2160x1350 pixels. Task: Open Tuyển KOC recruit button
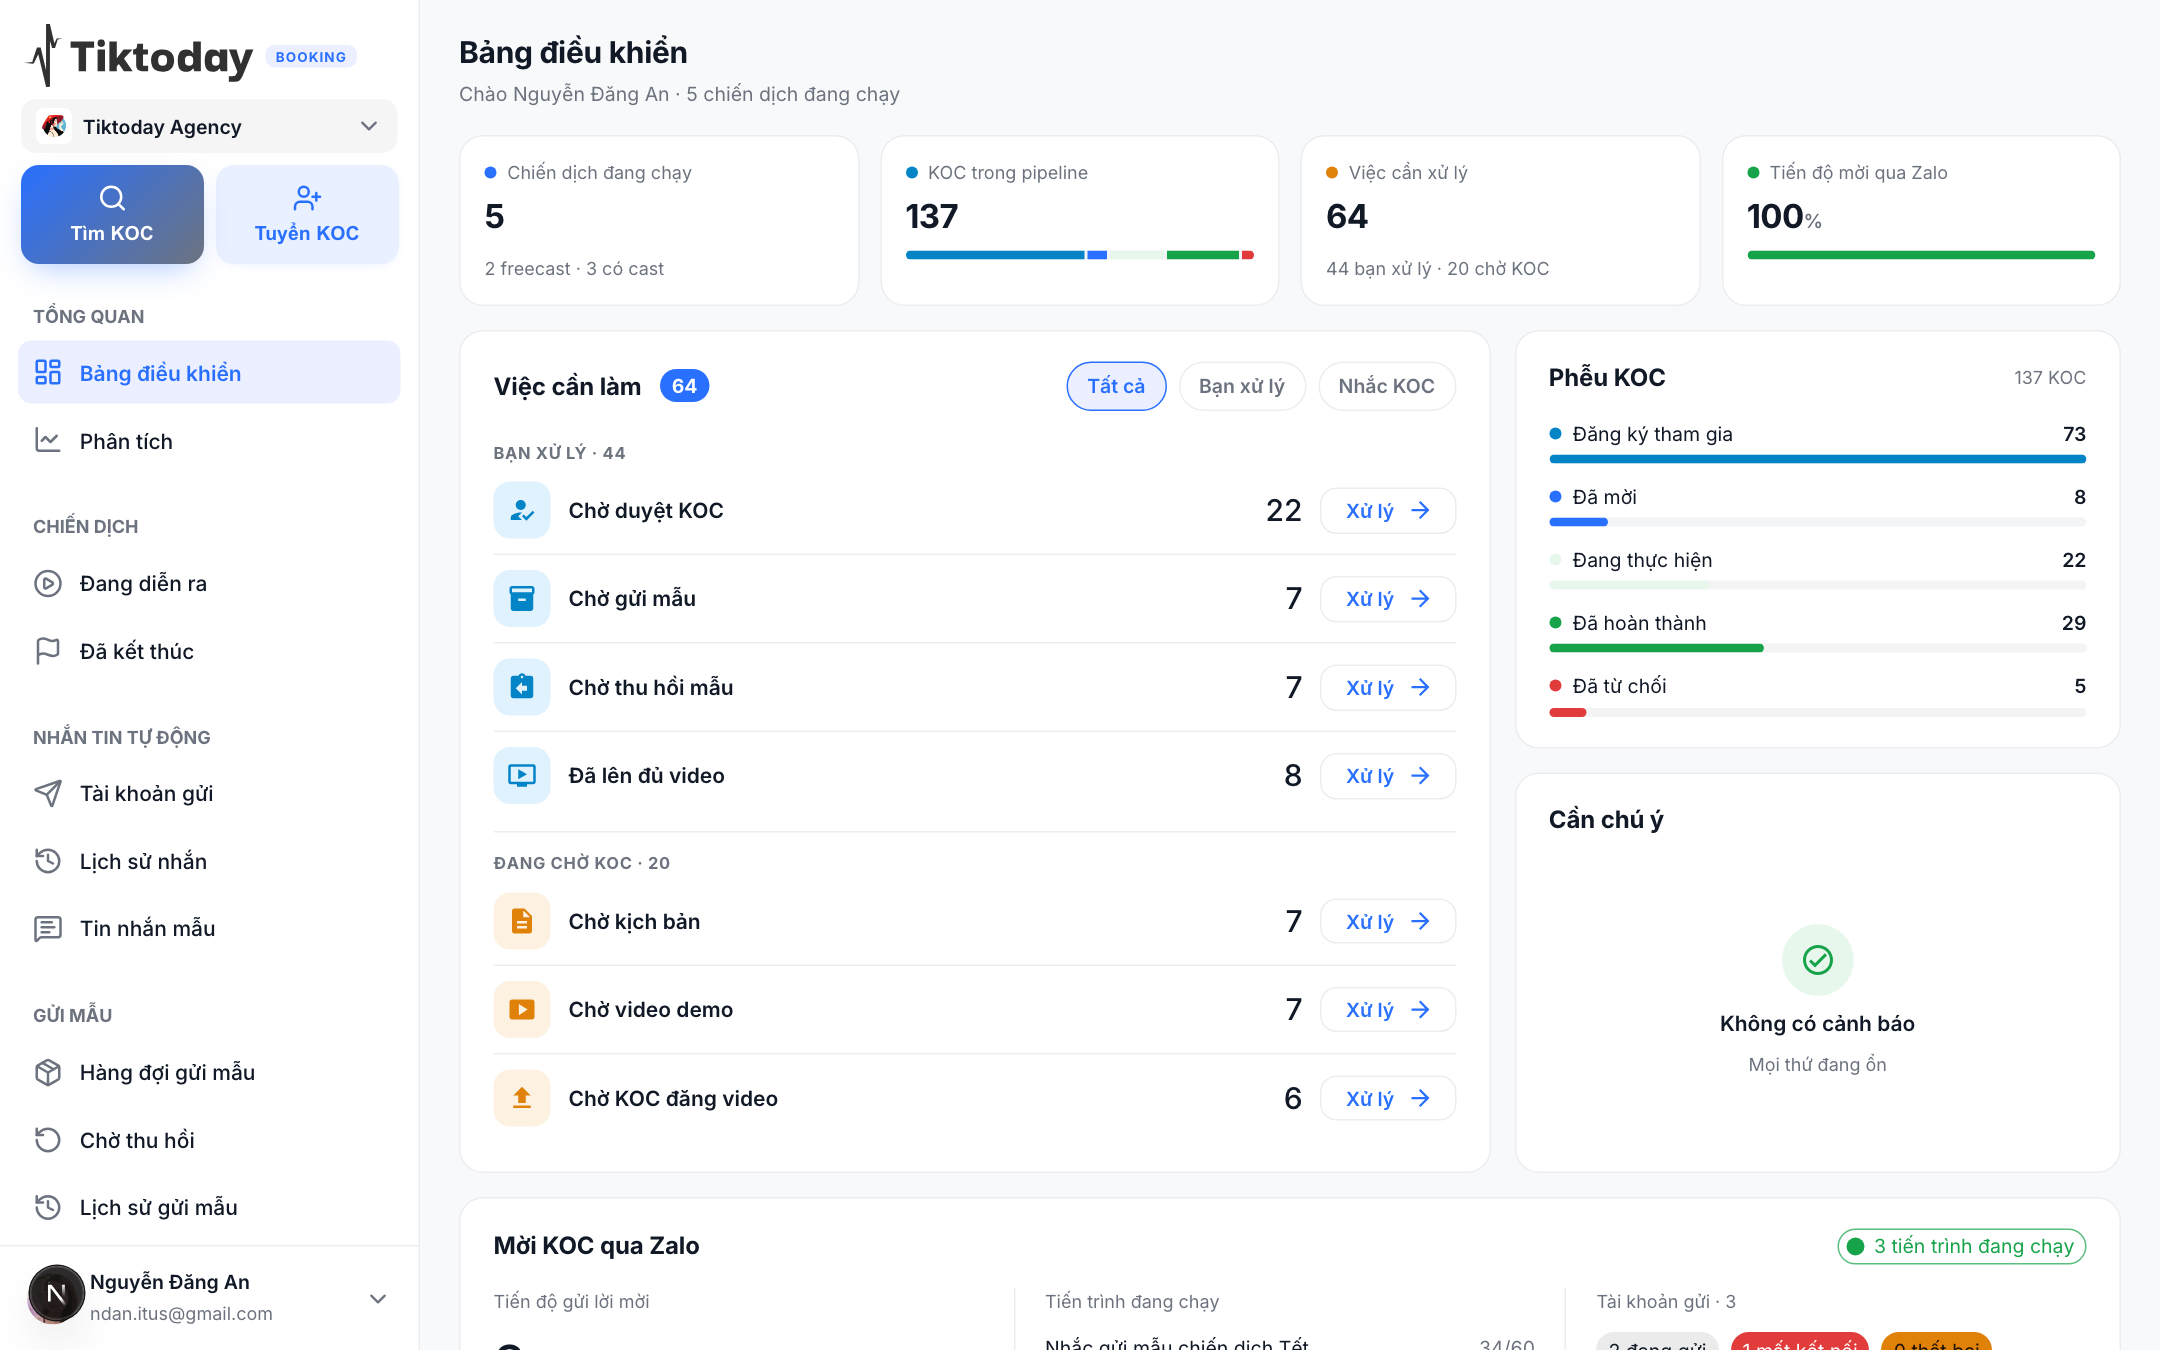[307, 214]
